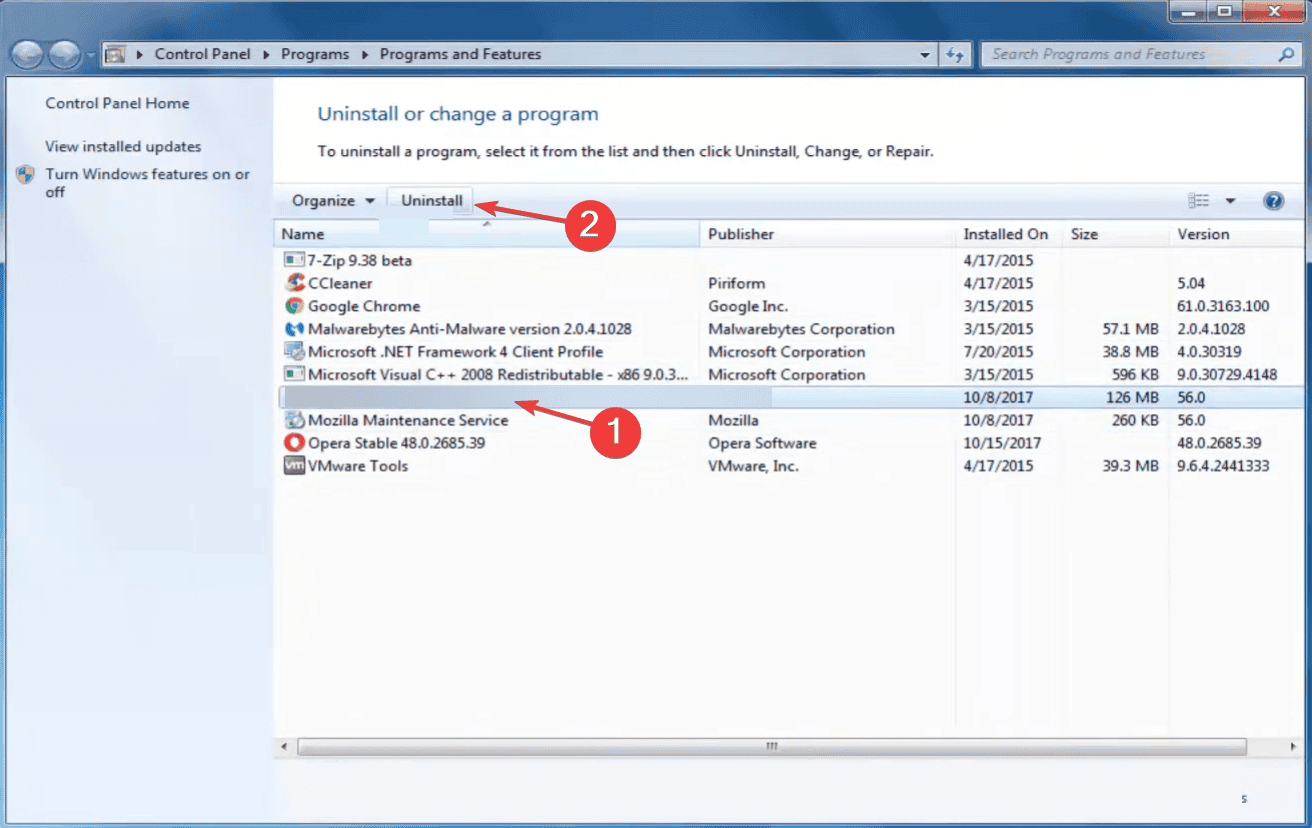Click the .NET Framework 4 Client Profile icon

coord(294,352)
